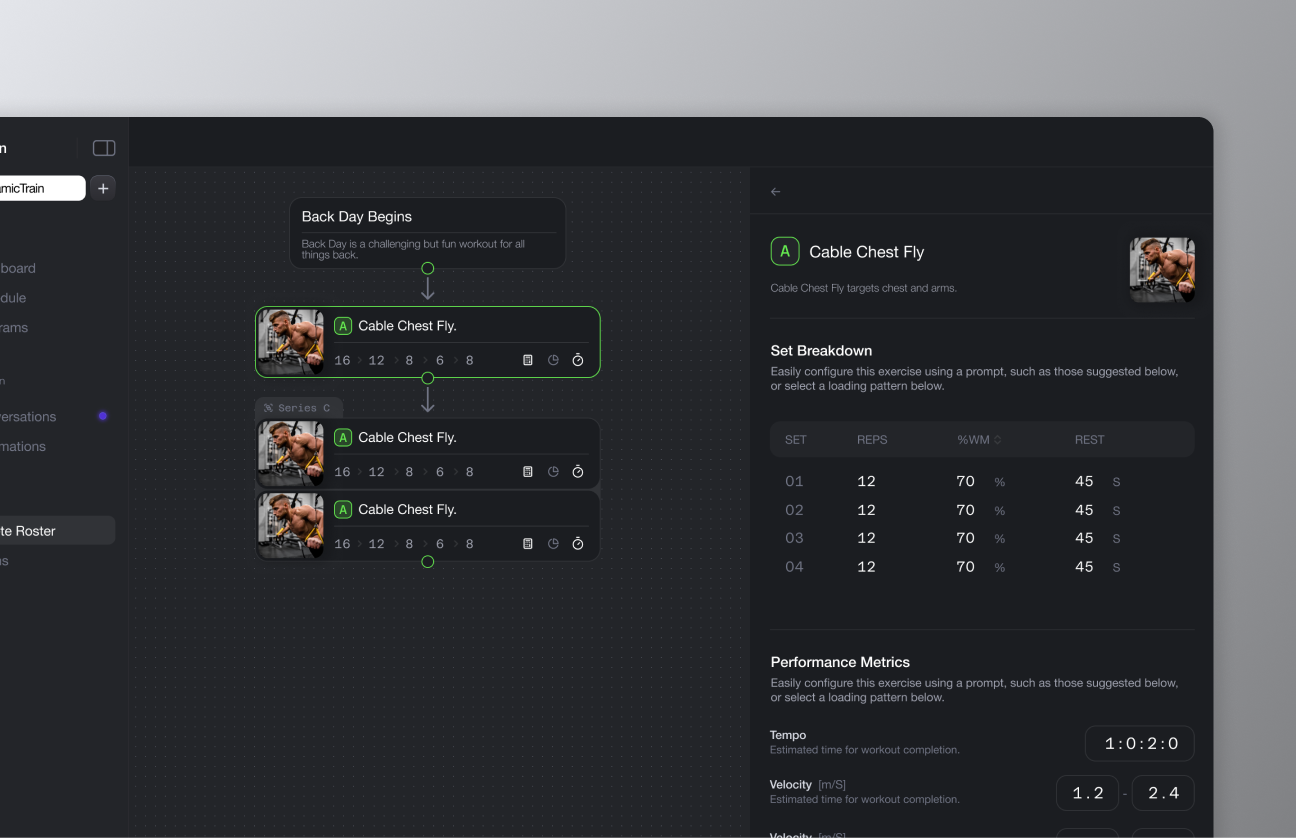Click the stopwatch icon on the upper Series C card
The image size is (1296, 838).
tap(578, 472)
